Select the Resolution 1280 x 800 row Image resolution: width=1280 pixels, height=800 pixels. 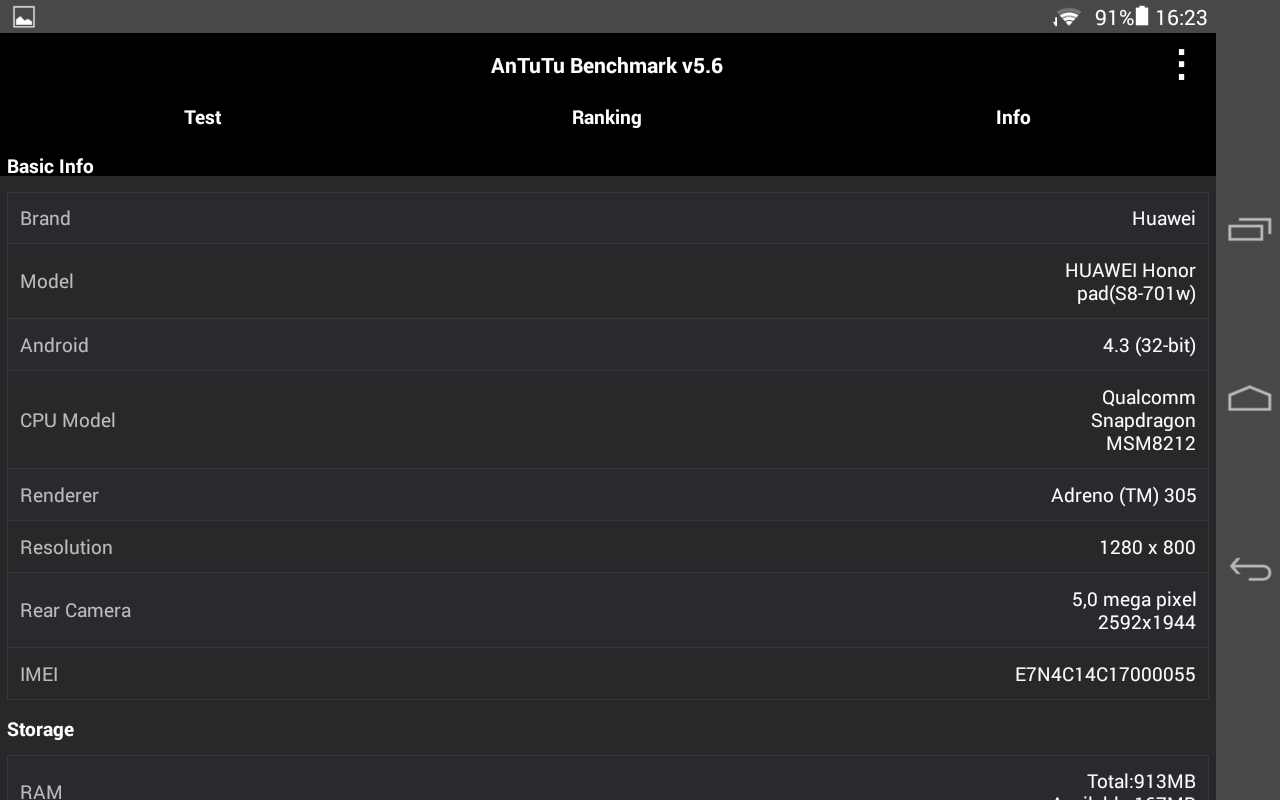[x=607, y=547]
